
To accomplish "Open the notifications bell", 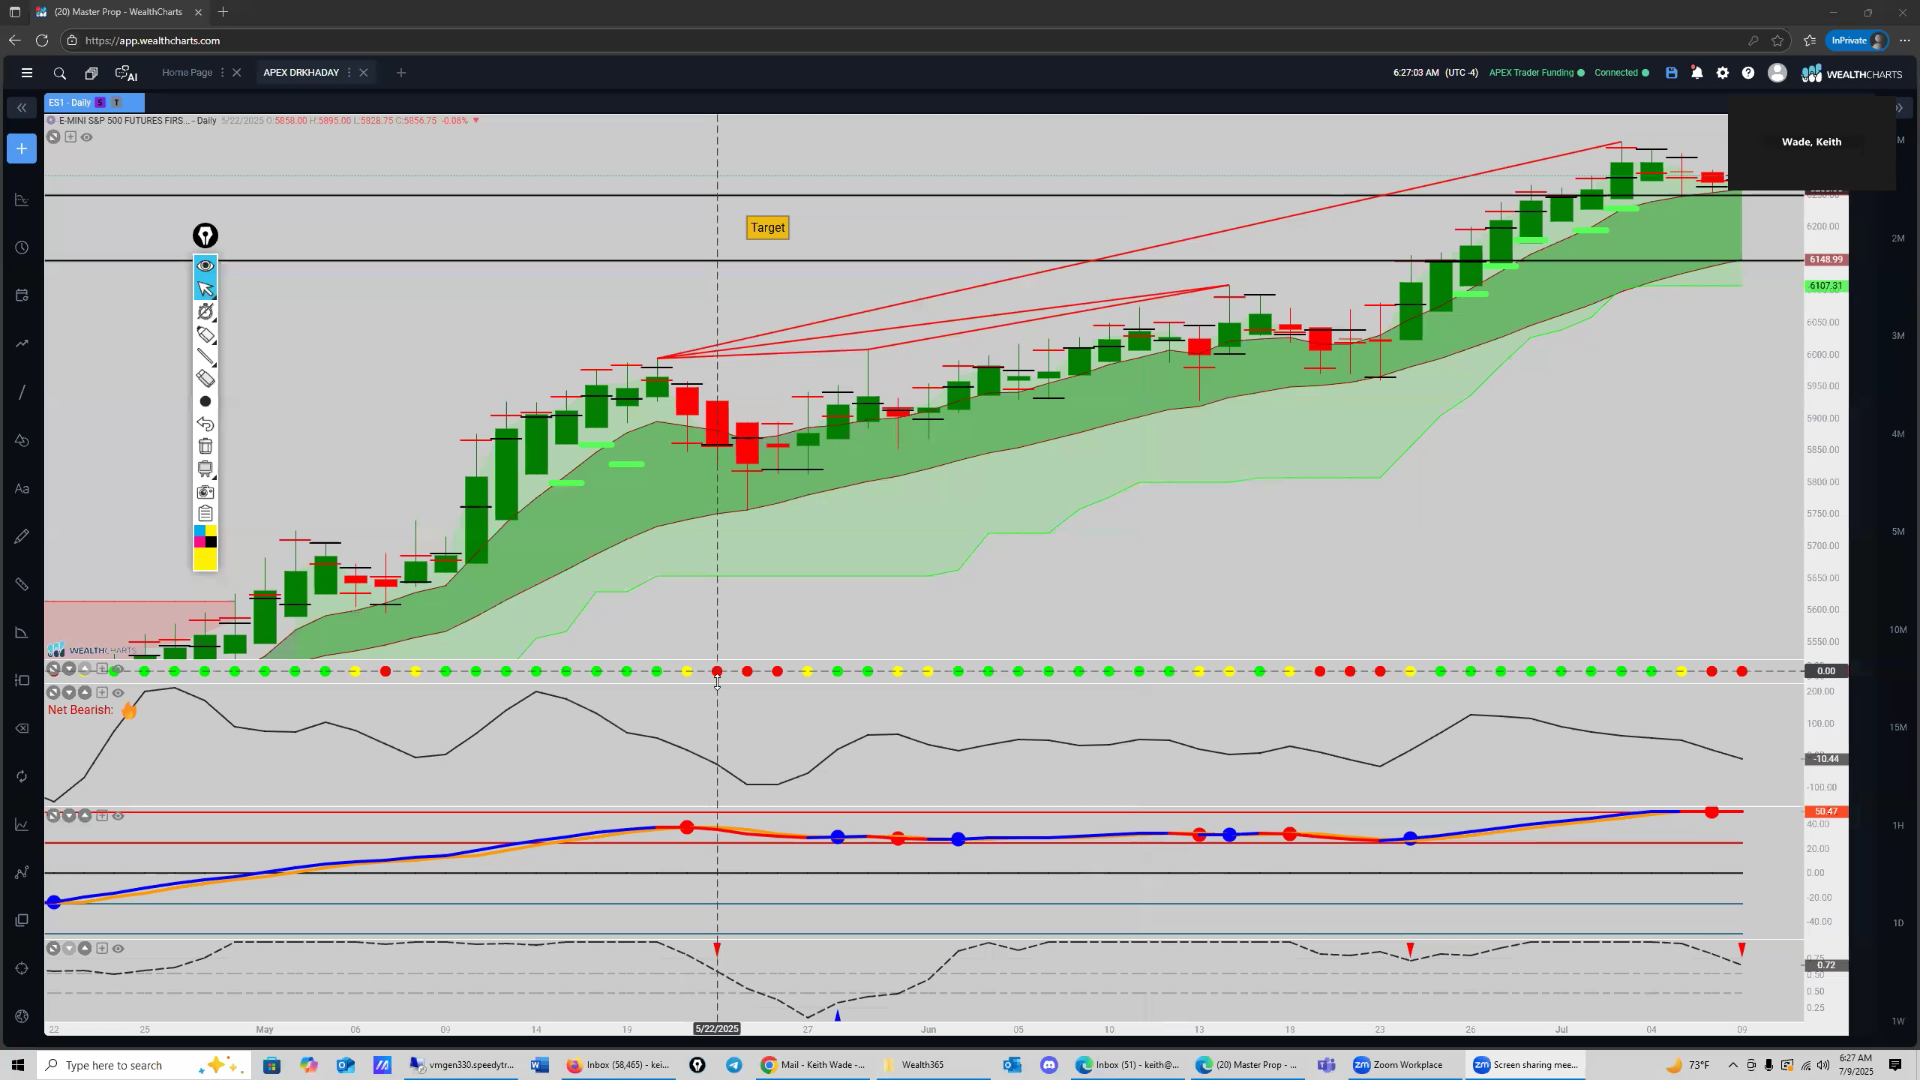I will [1697, 73].
